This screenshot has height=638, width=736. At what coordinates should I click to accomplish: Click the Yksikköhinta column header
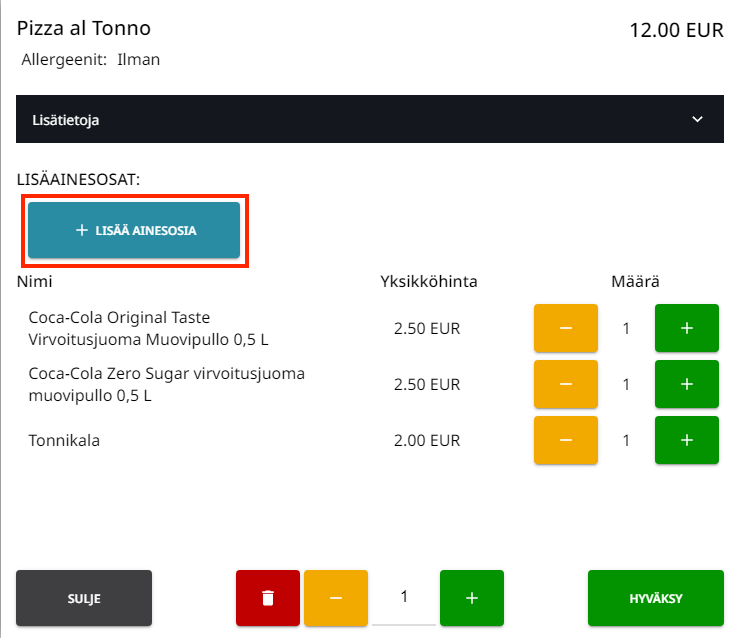click(x=428, y=281)
